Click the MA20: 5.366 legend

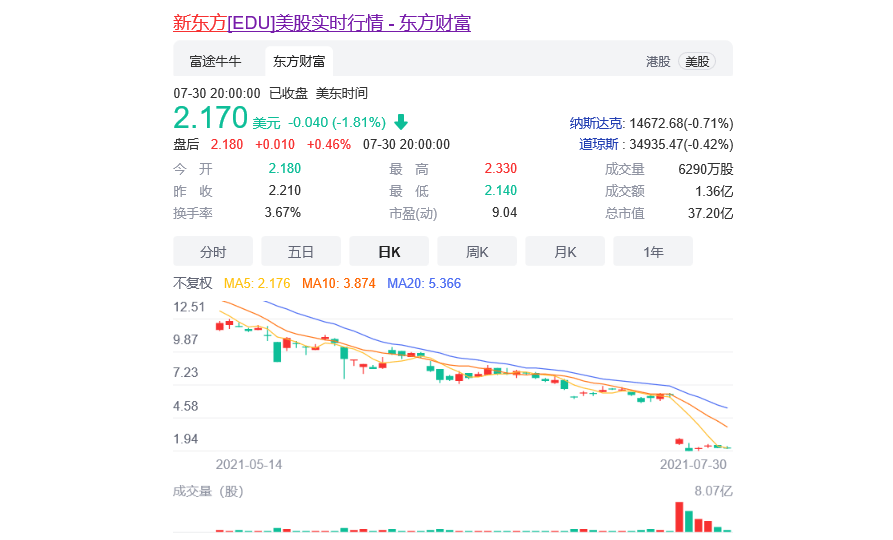[424, 283]
